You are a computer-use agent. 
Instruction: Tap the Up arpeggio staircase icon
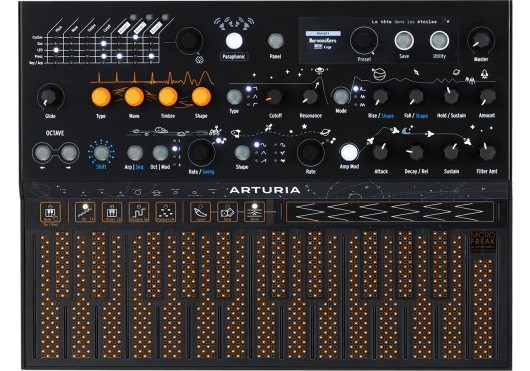click(x=85, y=212)
